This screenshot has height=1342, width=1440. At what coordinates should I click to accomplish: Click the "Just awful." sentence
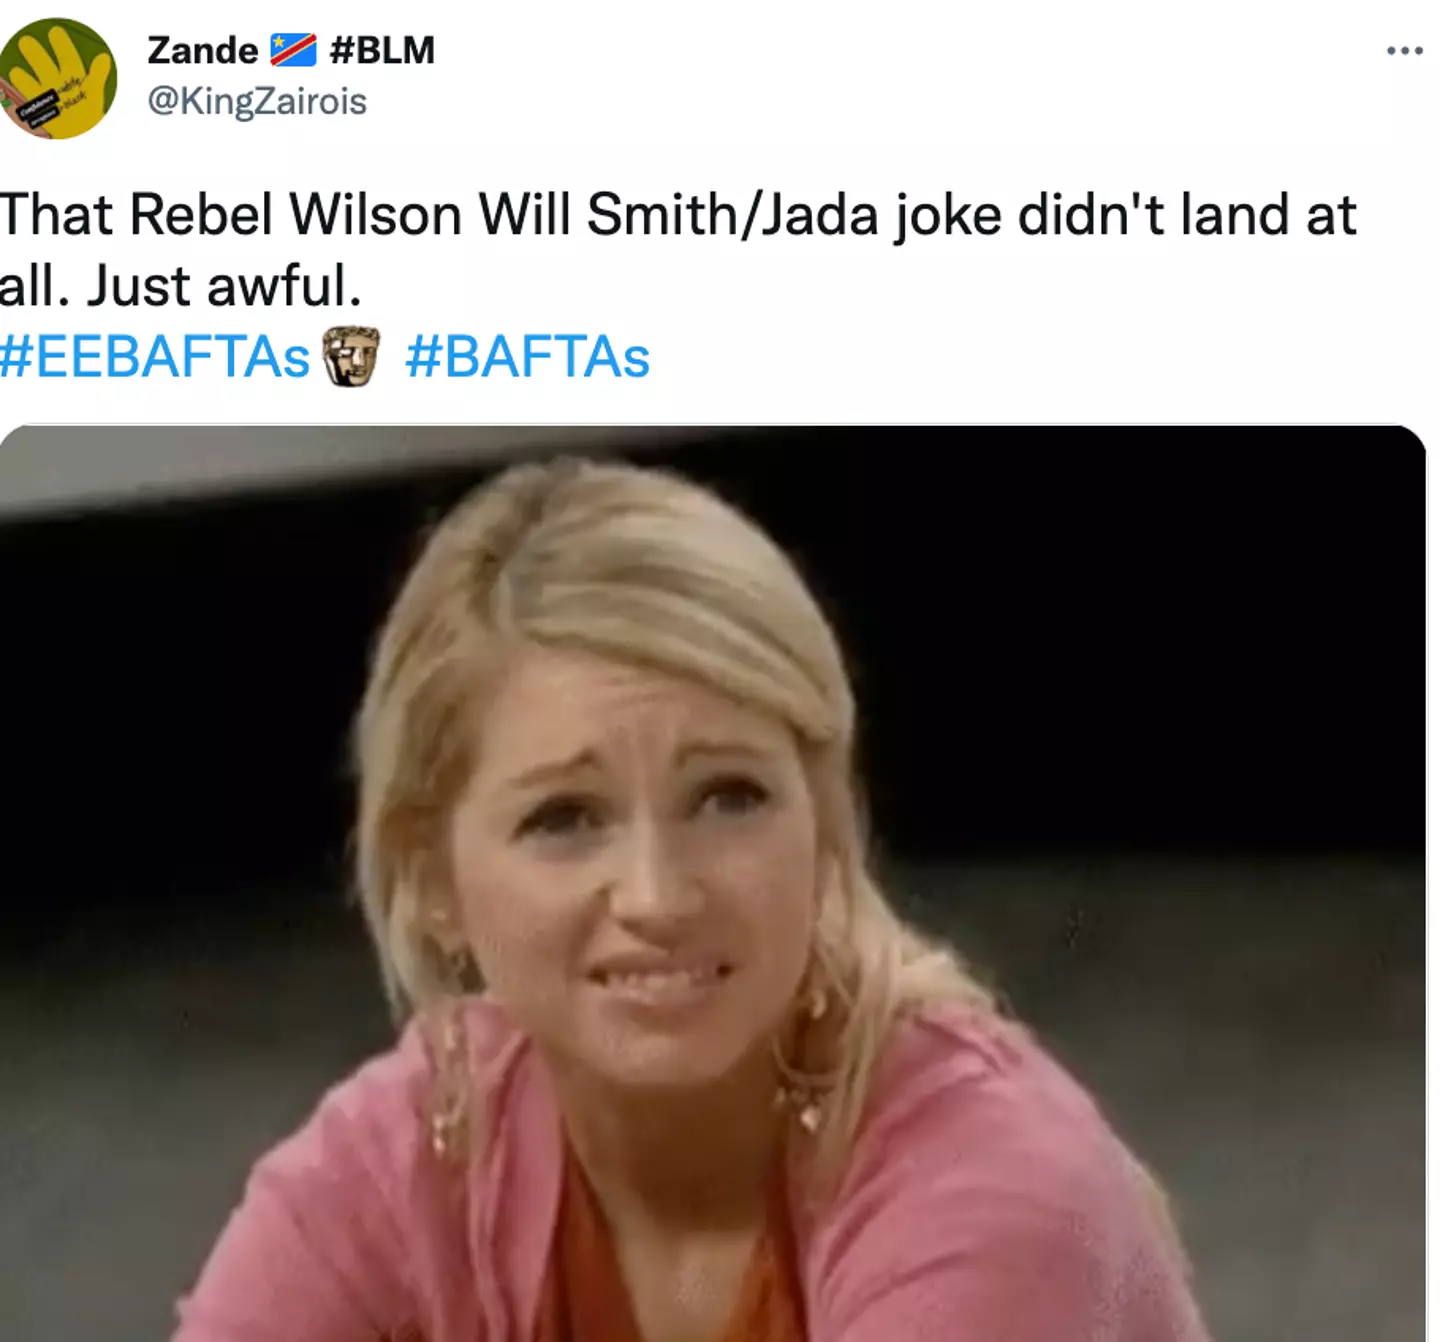click(224, 286)
